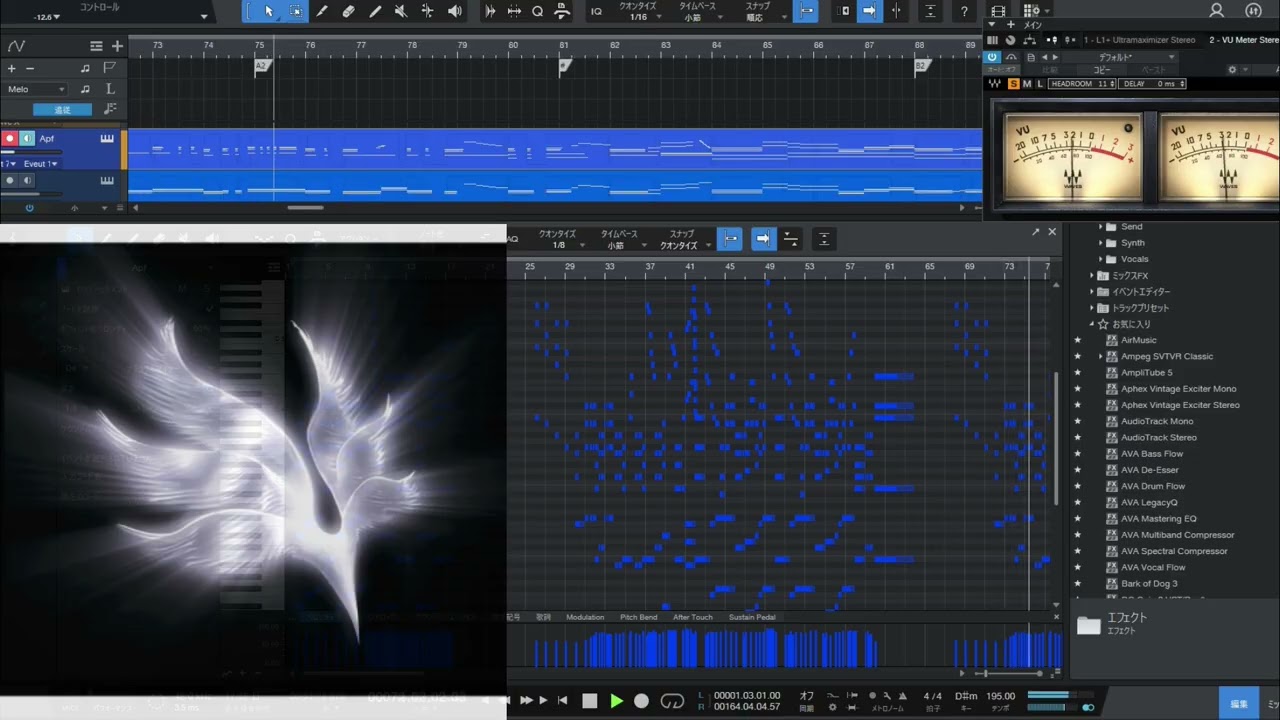Open the user account profile icon
The image size is (1280, 720).
click(1217, 10)
